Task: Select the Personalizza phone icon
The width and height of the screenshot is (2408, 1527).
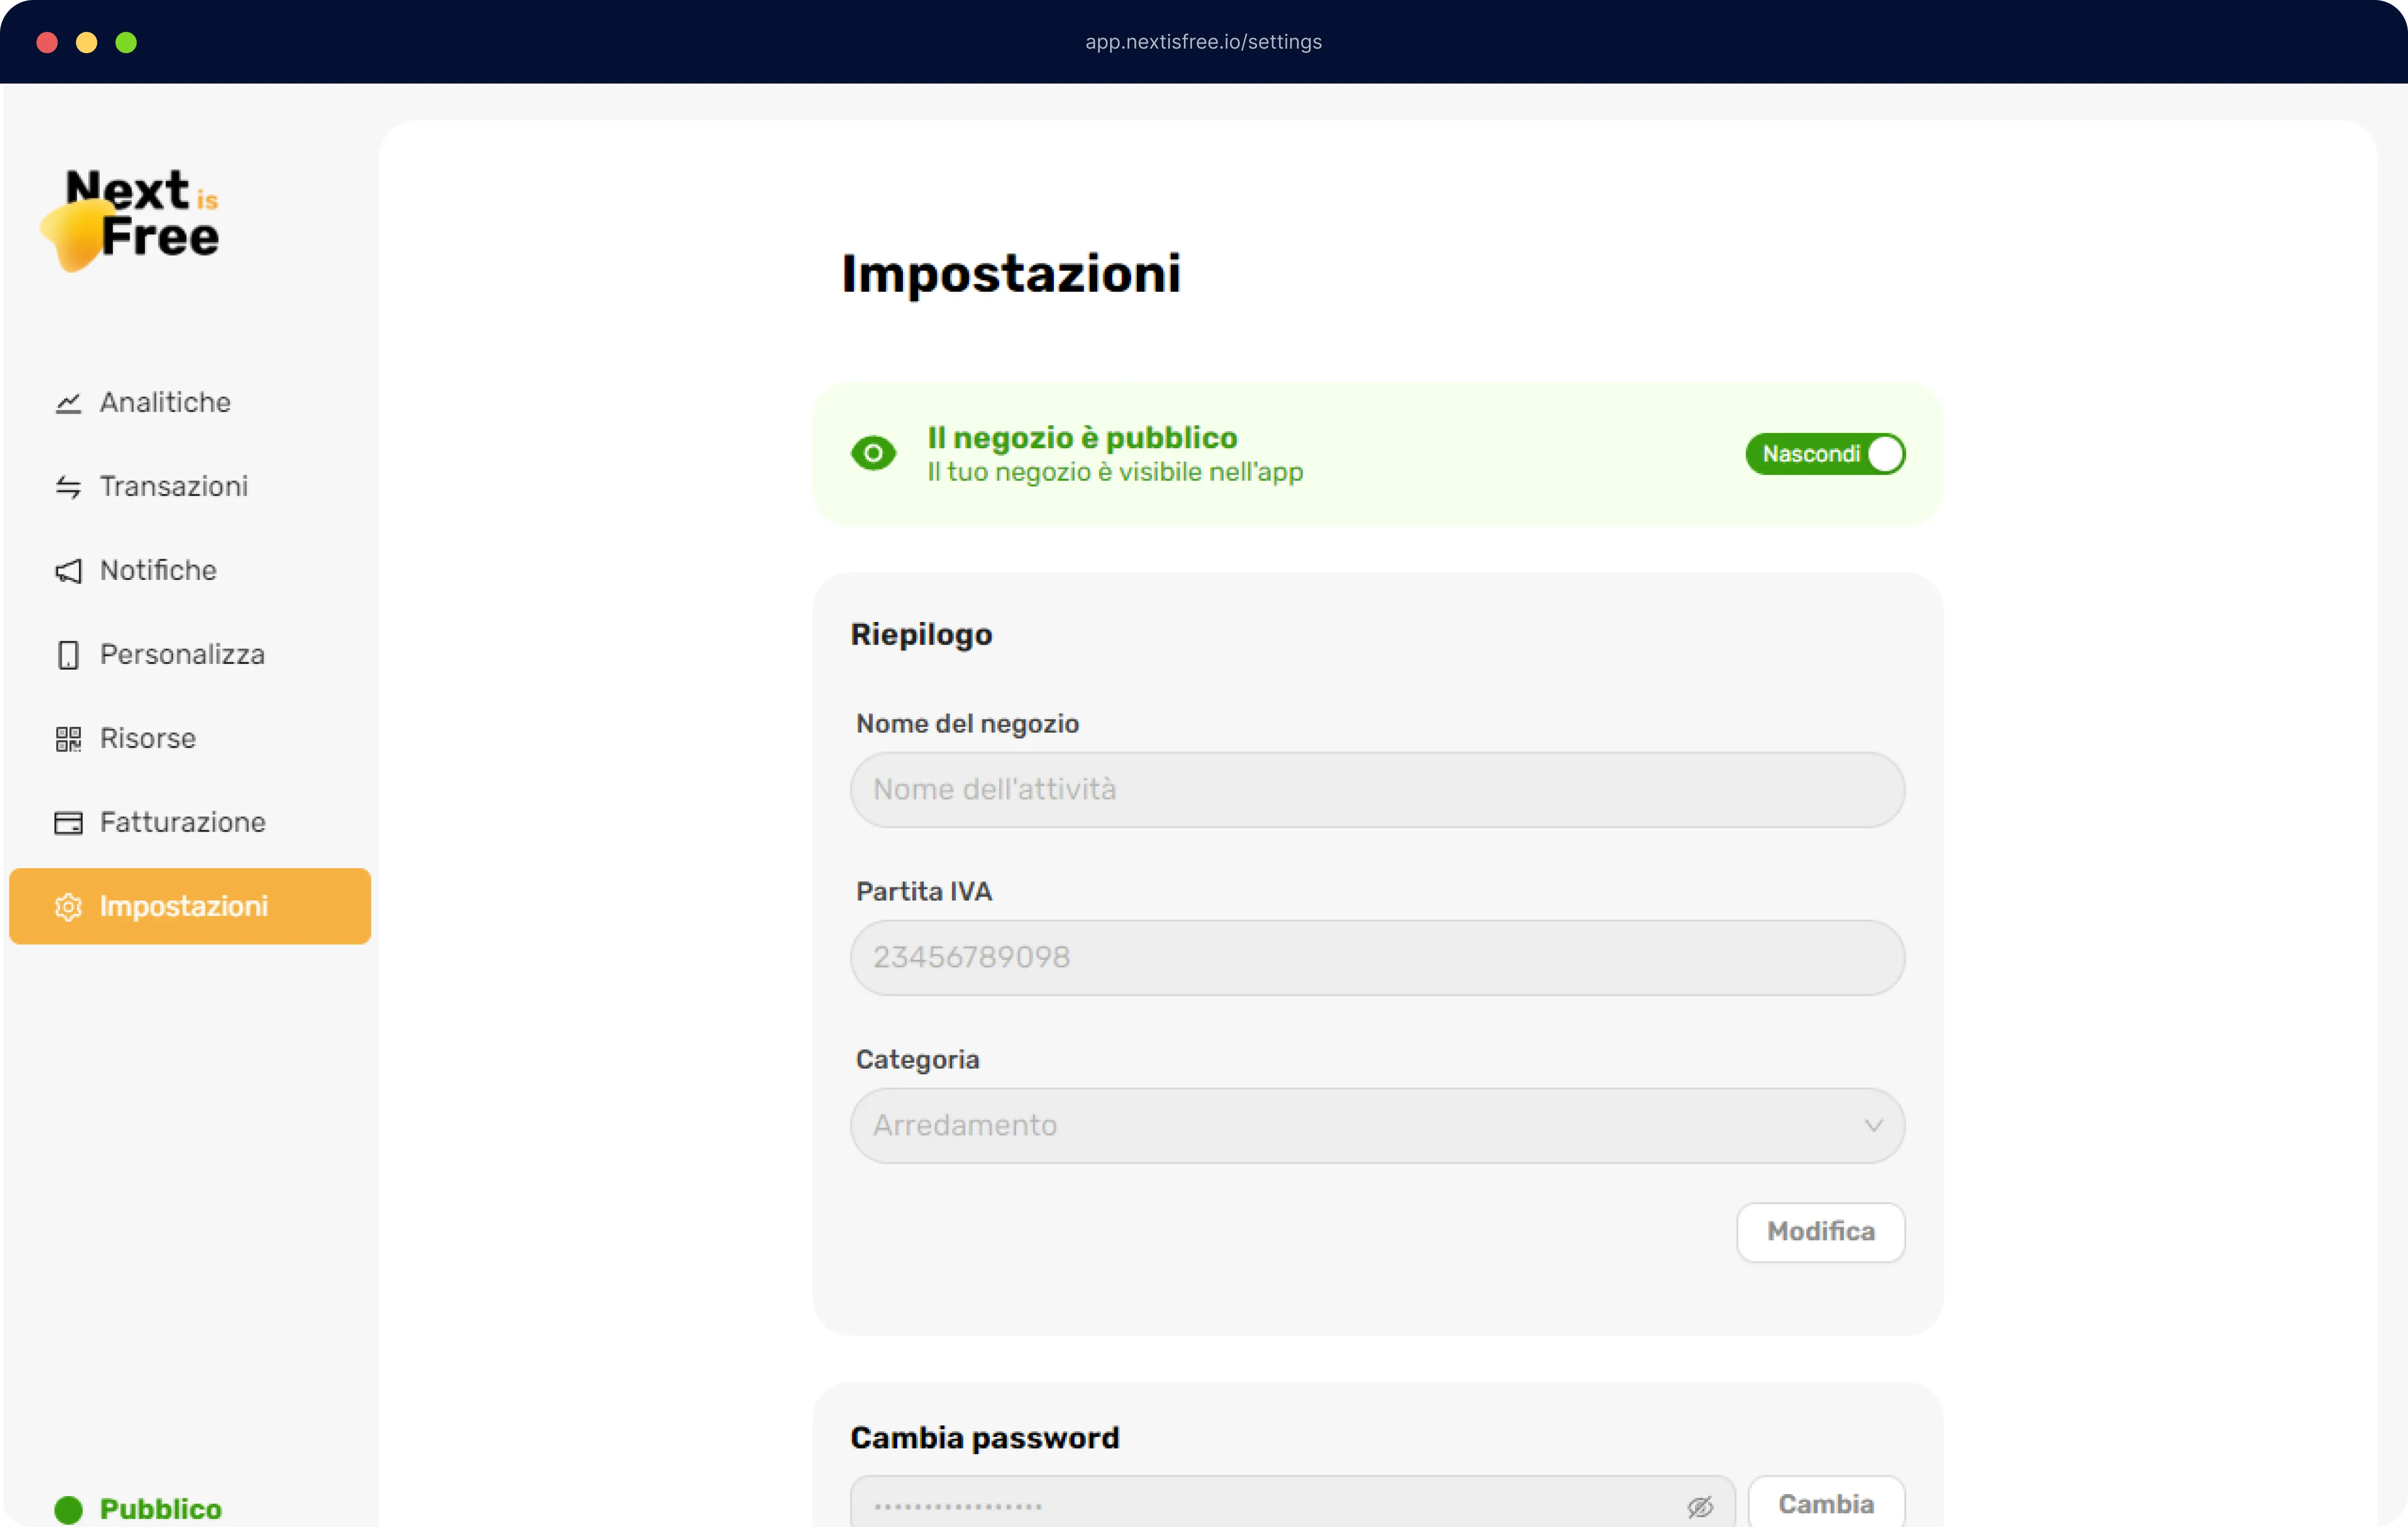Action: [67, 655]
